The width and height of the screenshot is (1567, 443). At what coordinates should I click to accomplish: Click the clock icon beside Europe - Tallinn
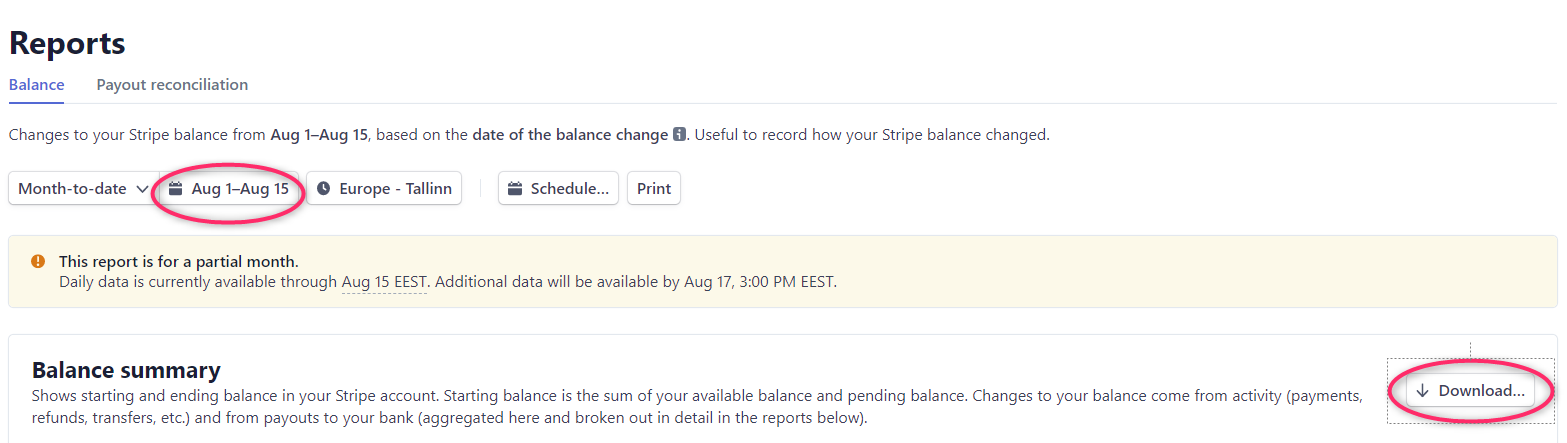click(323, 189)
